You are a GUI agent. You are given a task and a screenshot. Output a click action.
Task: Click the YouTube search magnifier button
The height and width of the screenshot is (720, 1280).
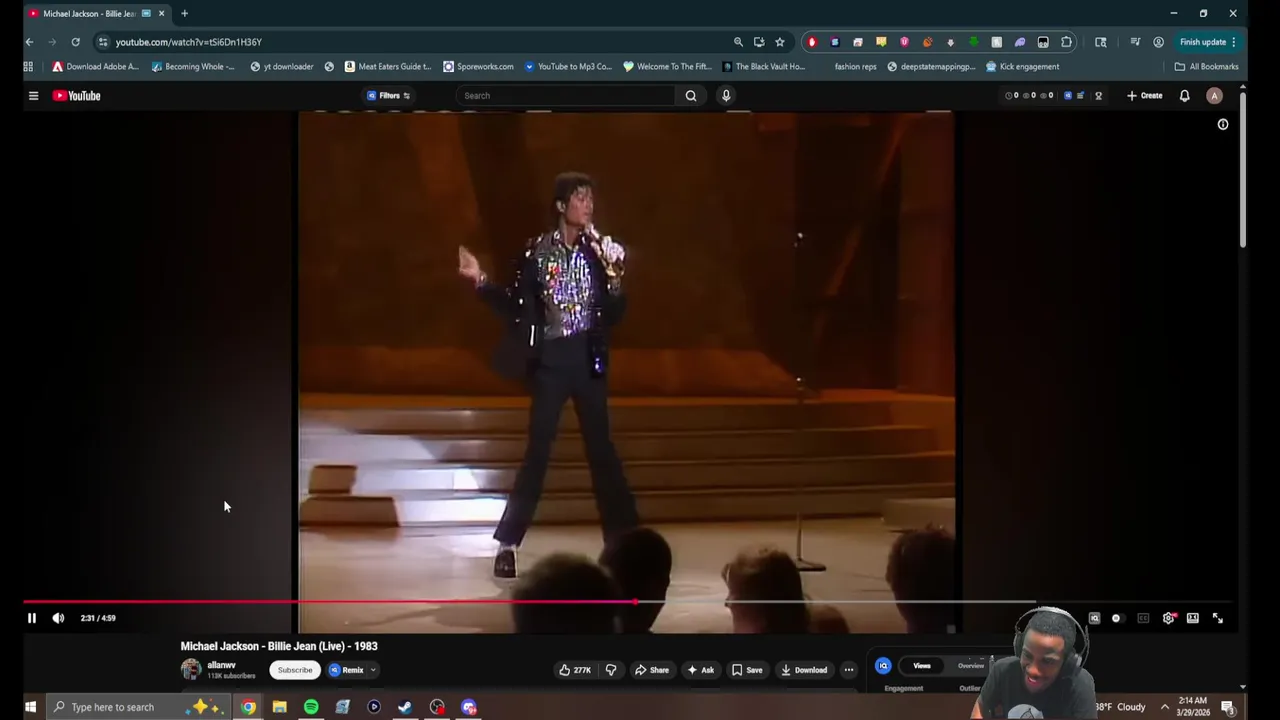point(690,96)
